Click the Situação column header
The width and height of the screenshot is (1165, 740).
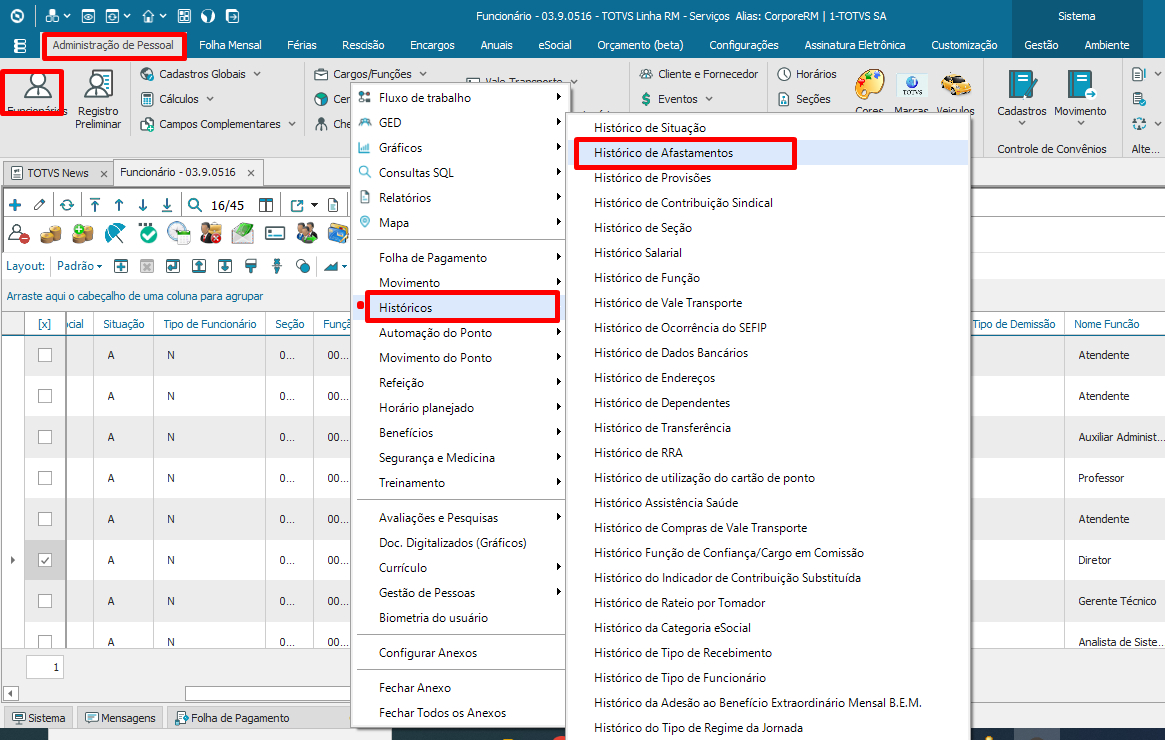(x=124, y=324)
